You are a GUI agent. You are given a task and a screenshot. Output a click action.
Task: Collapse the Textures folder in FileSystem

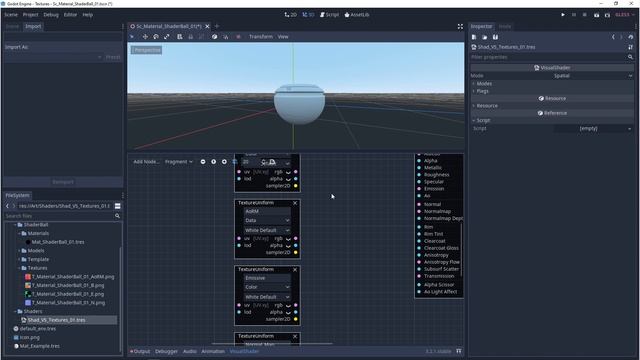[19, 268]
